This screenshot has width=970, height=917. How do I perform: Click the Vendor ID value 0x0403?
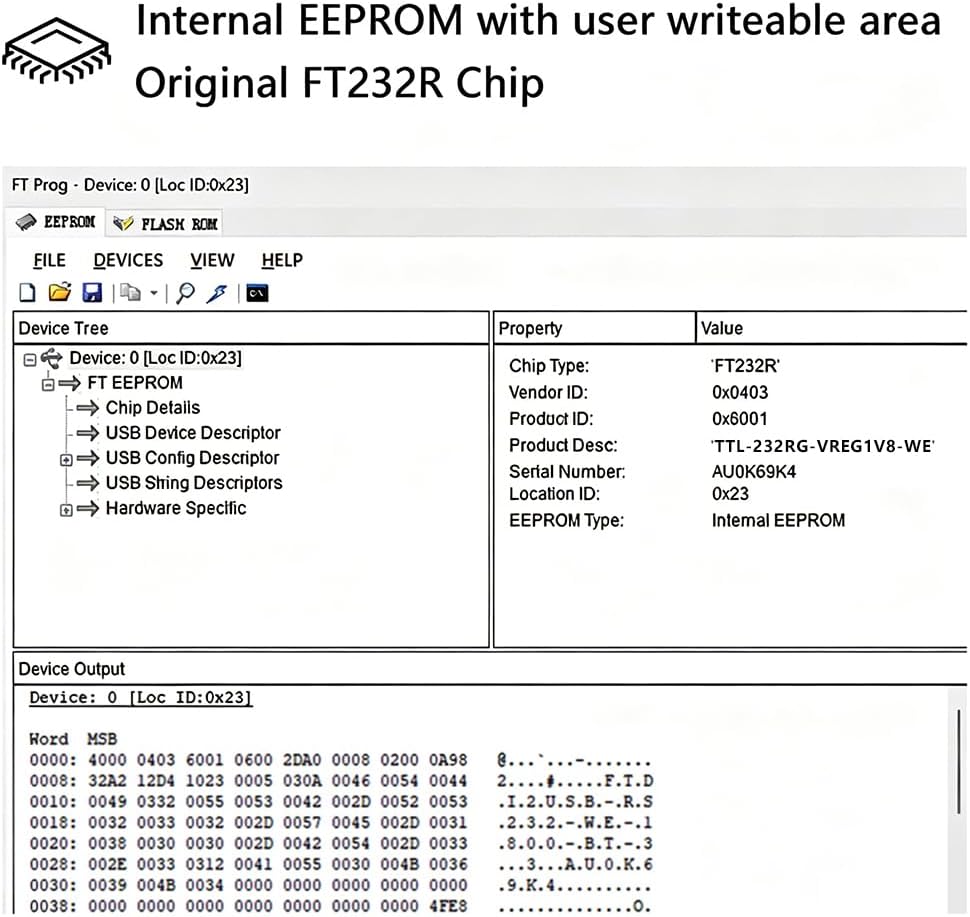[740, 392]
